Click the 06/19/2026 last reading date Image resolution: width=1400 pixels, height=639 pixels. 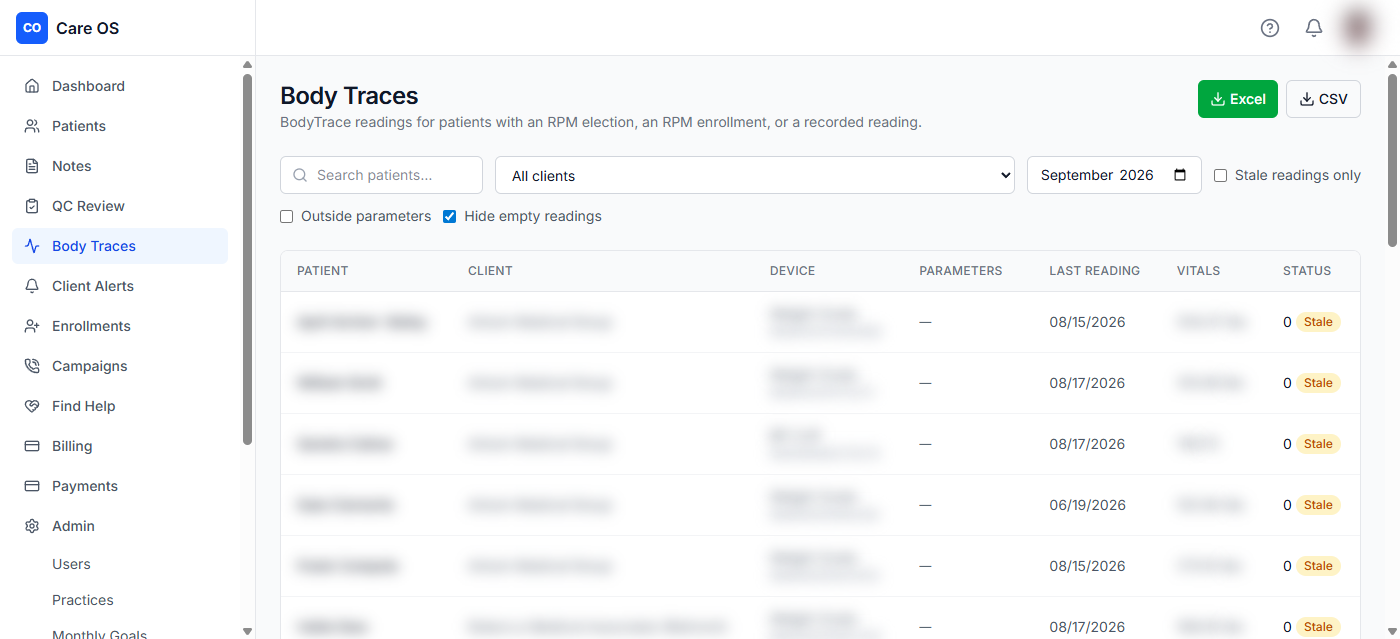[x=1087, y=505]
